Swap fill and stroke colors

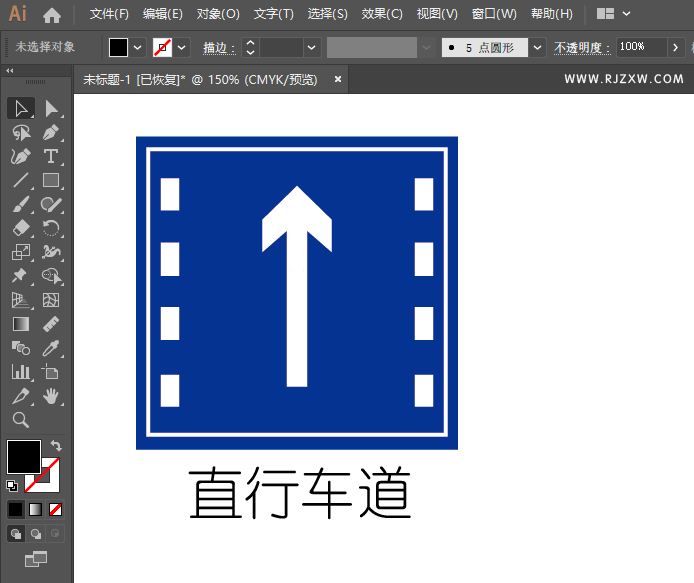(x=56, y=445)
